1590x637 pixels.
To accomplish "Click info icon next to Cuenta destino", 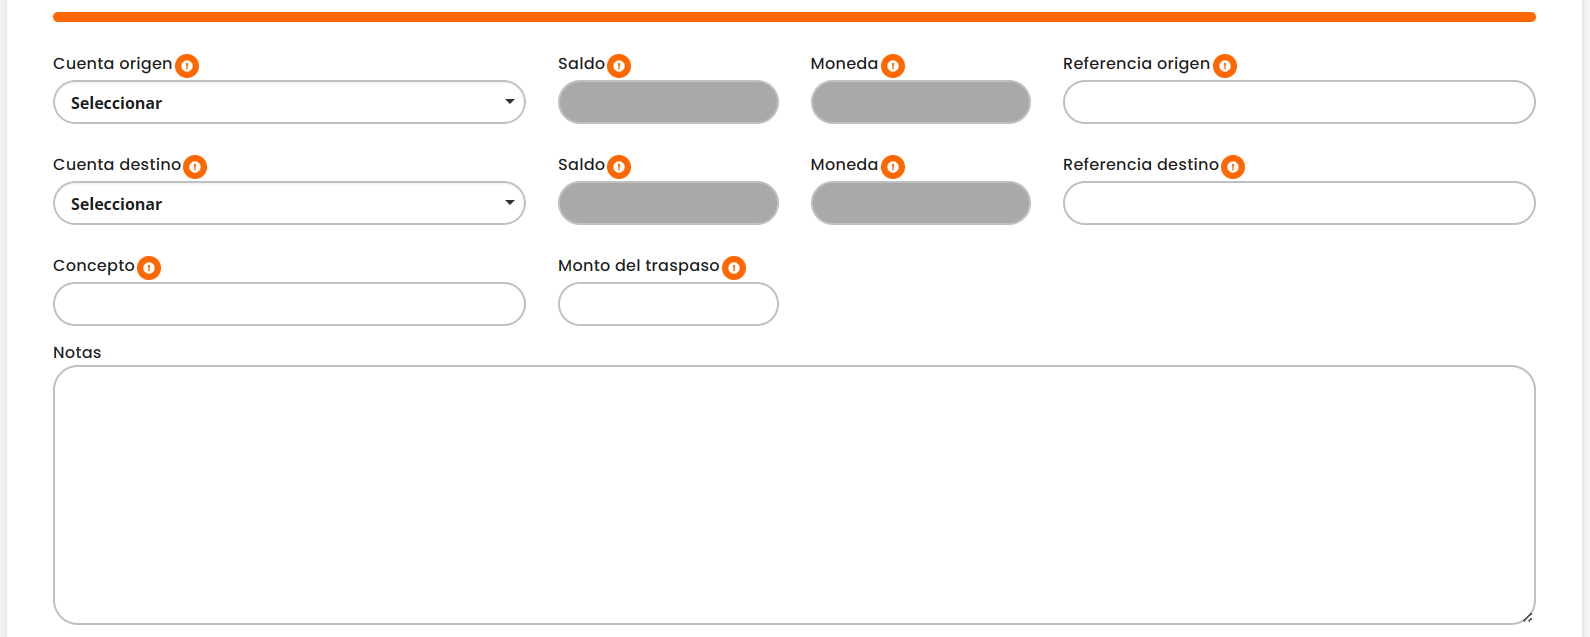I will (x=195, y=167).
